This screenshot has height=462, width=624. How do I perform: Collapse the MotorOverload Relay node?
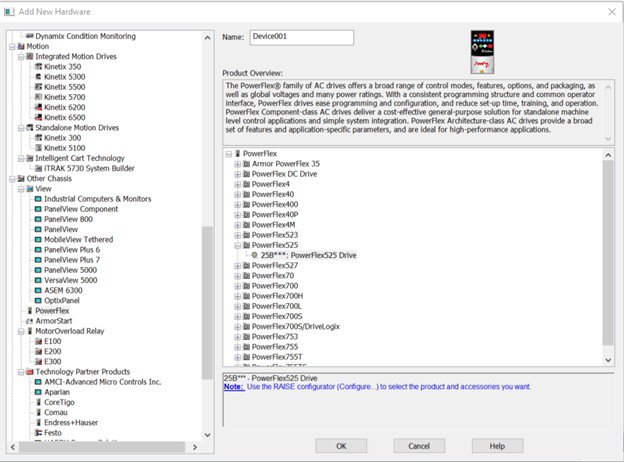pos(21,331)
